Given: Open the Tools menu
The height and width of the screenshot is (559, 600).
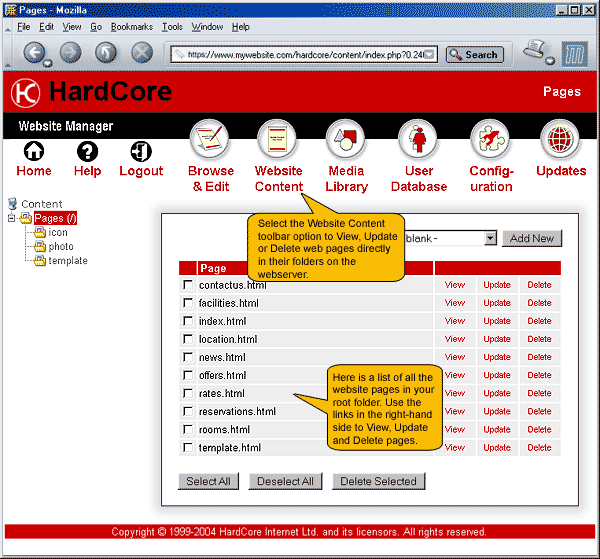Looking at the screenshot, I should tap(172, 27).
